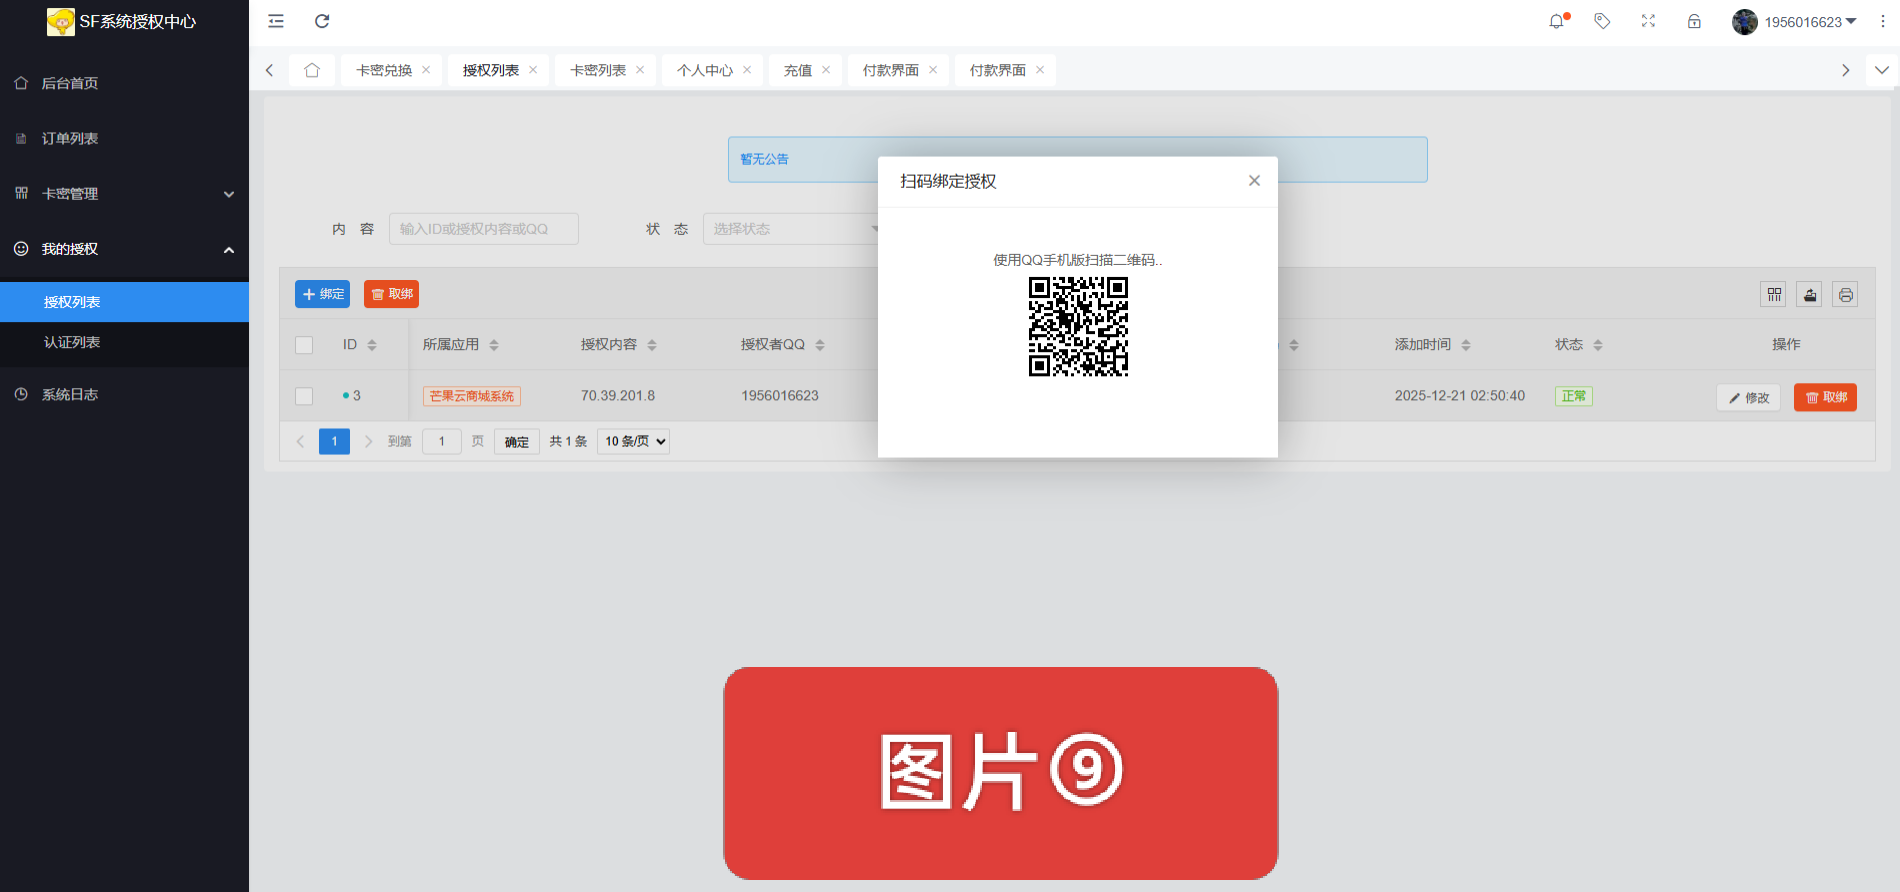Click the print icon in the table toolbar

pos(1845,294)
